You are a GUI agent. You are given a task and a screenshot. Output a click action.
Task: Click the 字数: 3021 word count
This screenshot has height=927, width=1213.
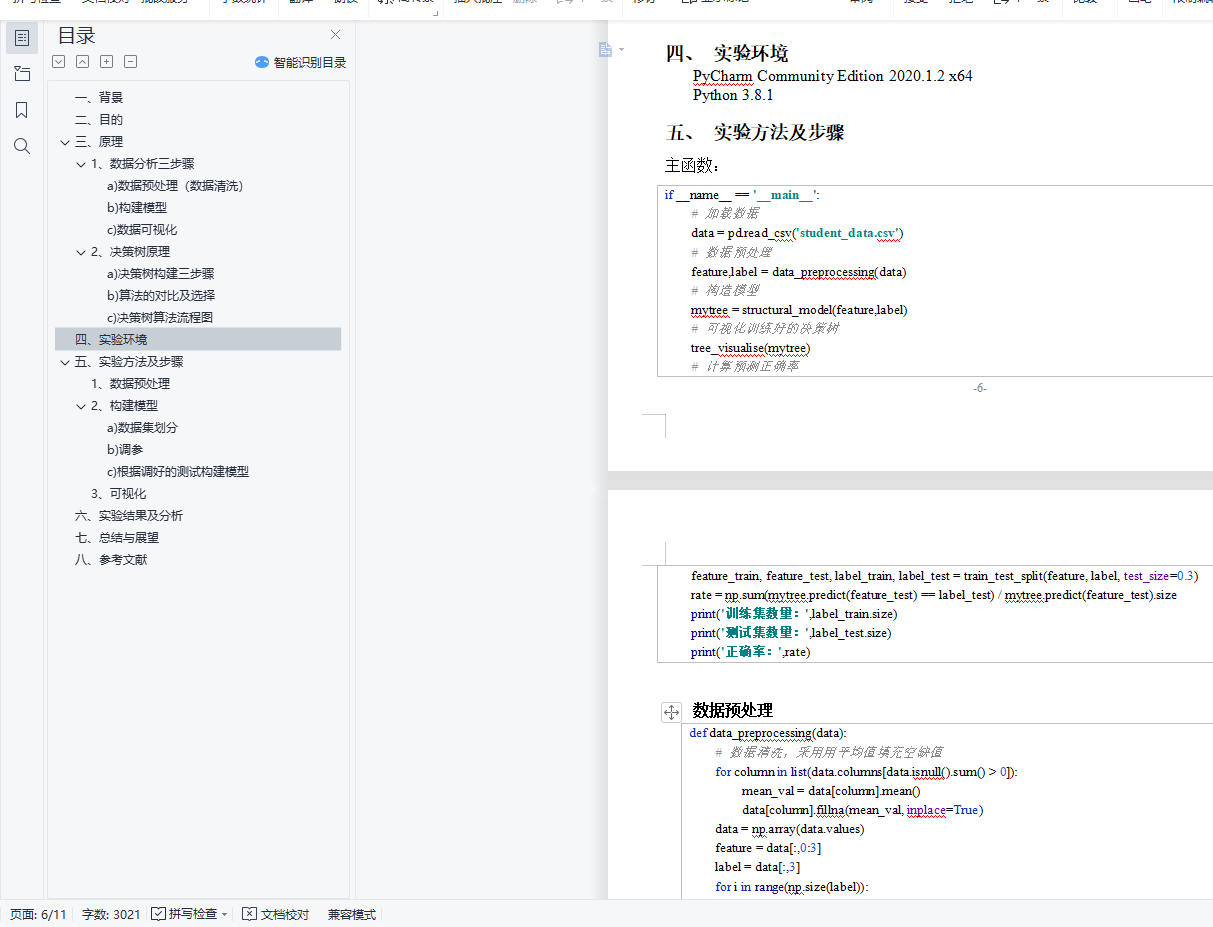pos(111,914)
